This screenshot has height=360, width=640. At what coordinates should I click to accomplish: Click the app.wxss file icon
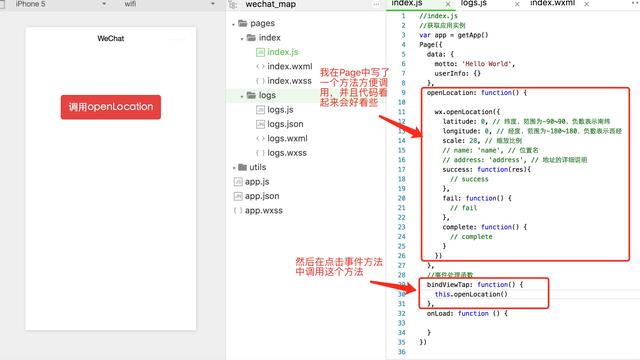[x=238, y=211]
